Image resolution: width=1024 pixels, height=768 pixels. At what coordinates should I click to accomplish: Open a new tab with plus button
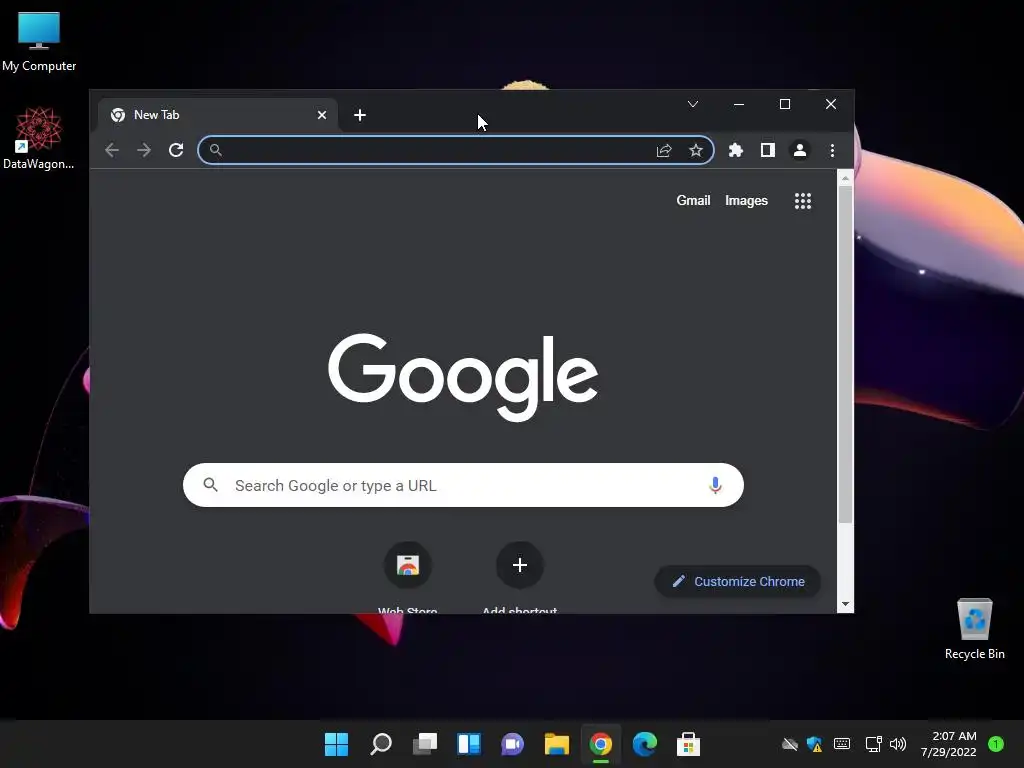coord(360,115)
